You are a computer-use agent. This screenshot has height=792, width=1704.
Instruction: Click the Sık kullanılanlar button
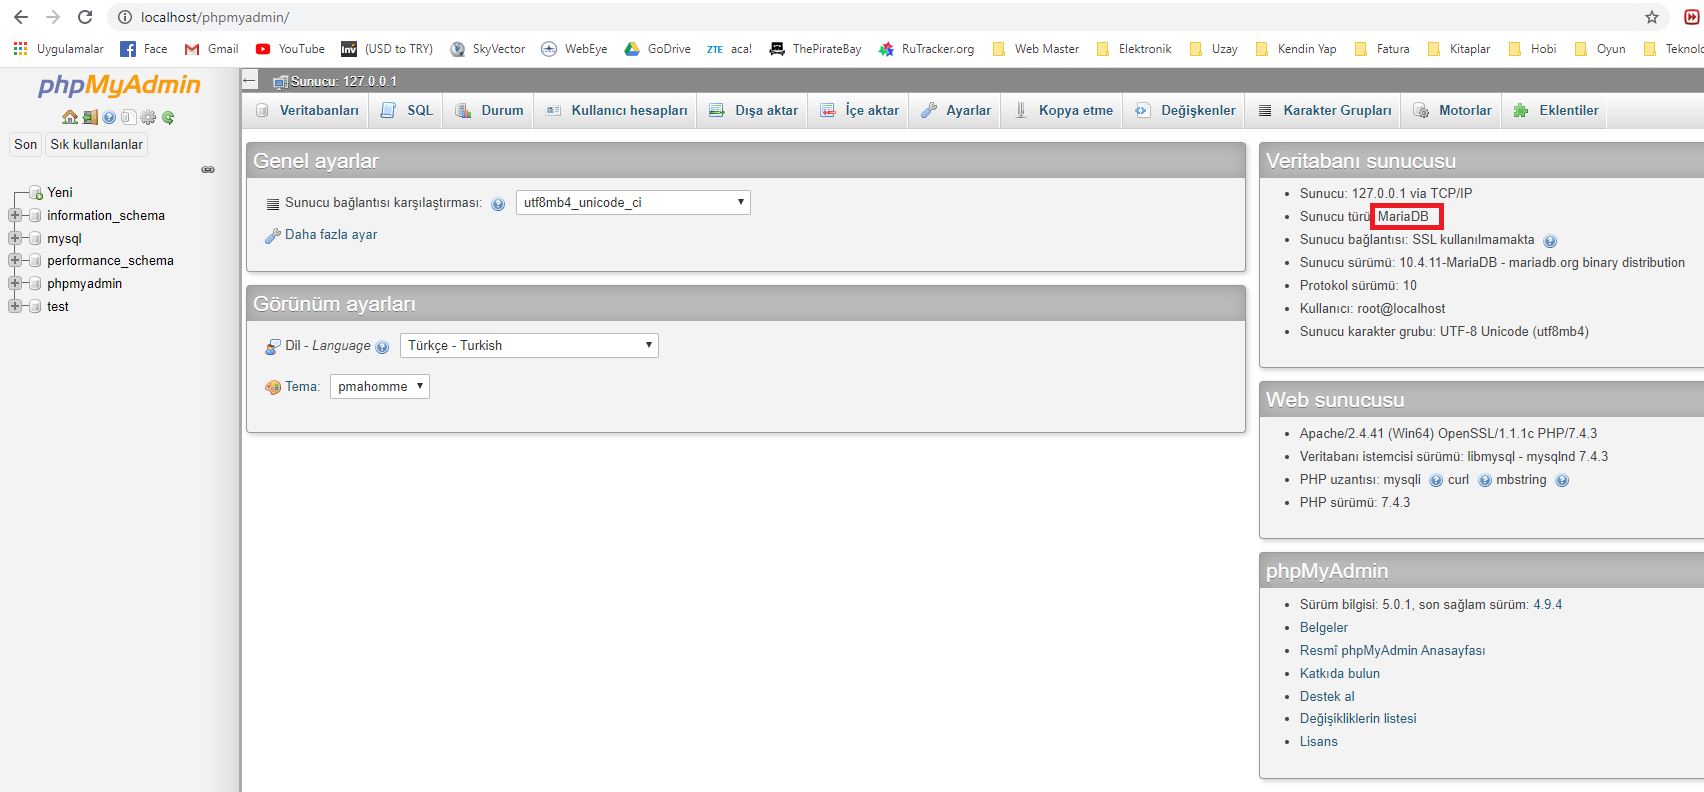(97, 144)
